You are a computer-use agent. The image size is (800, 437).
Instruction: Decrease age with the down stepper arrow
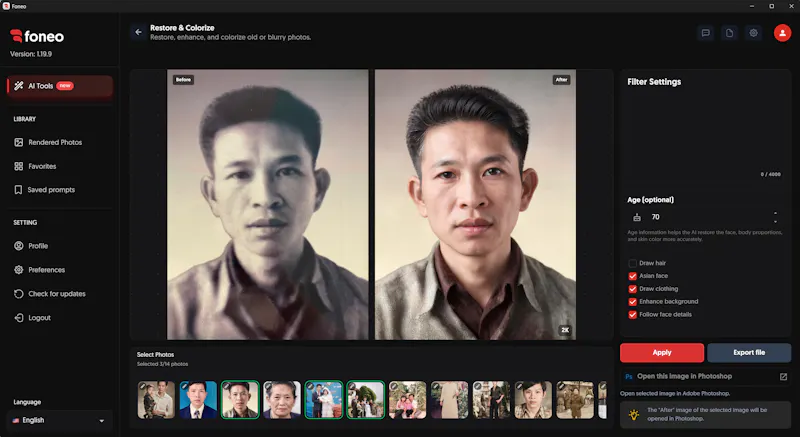point(776,221)
